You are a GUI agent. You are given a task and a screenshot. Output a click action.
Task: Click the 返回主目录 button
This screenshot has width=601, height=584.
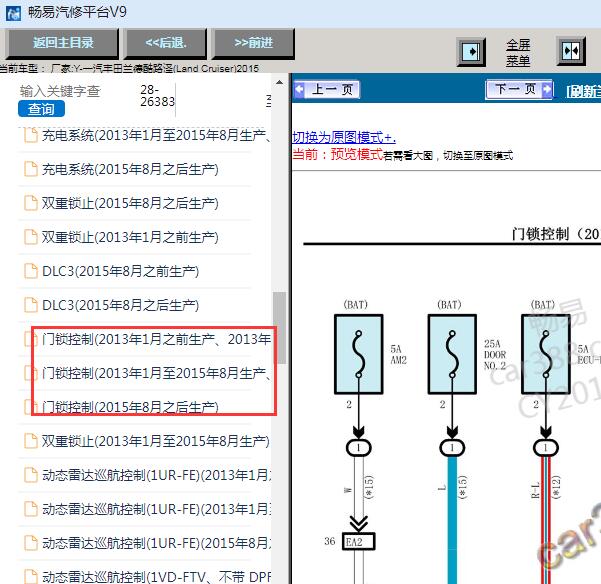pyautogui.click(x=63, y=43)
